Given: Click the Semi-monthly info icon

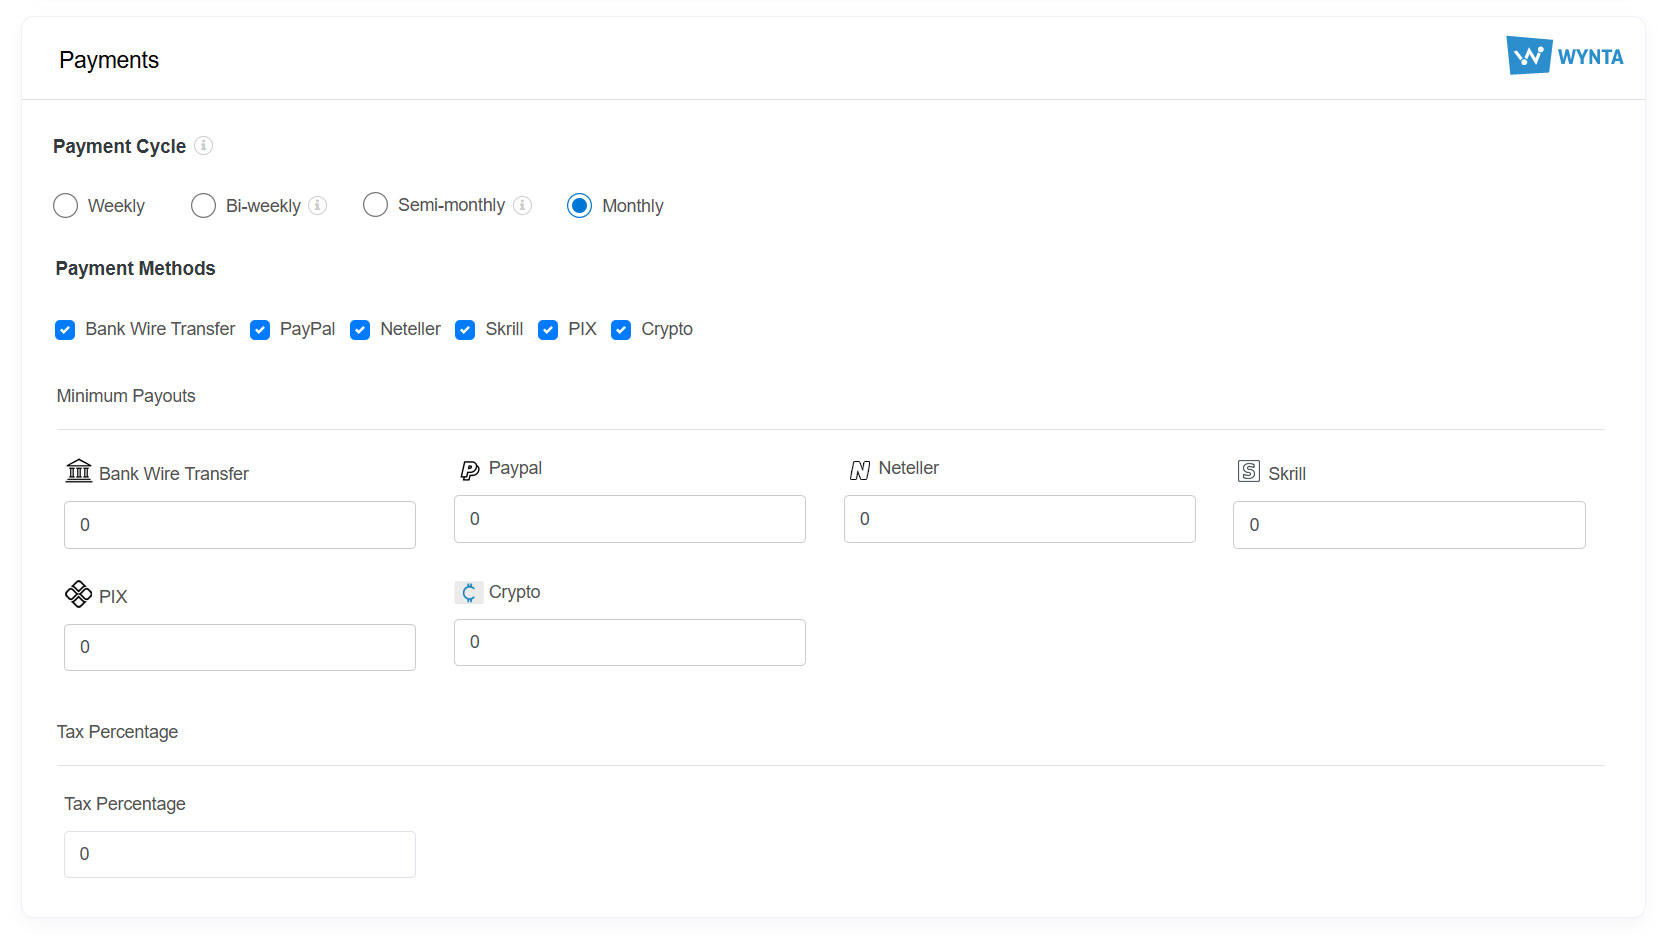Looking at the screenshot, I should [x=522, y=205].
